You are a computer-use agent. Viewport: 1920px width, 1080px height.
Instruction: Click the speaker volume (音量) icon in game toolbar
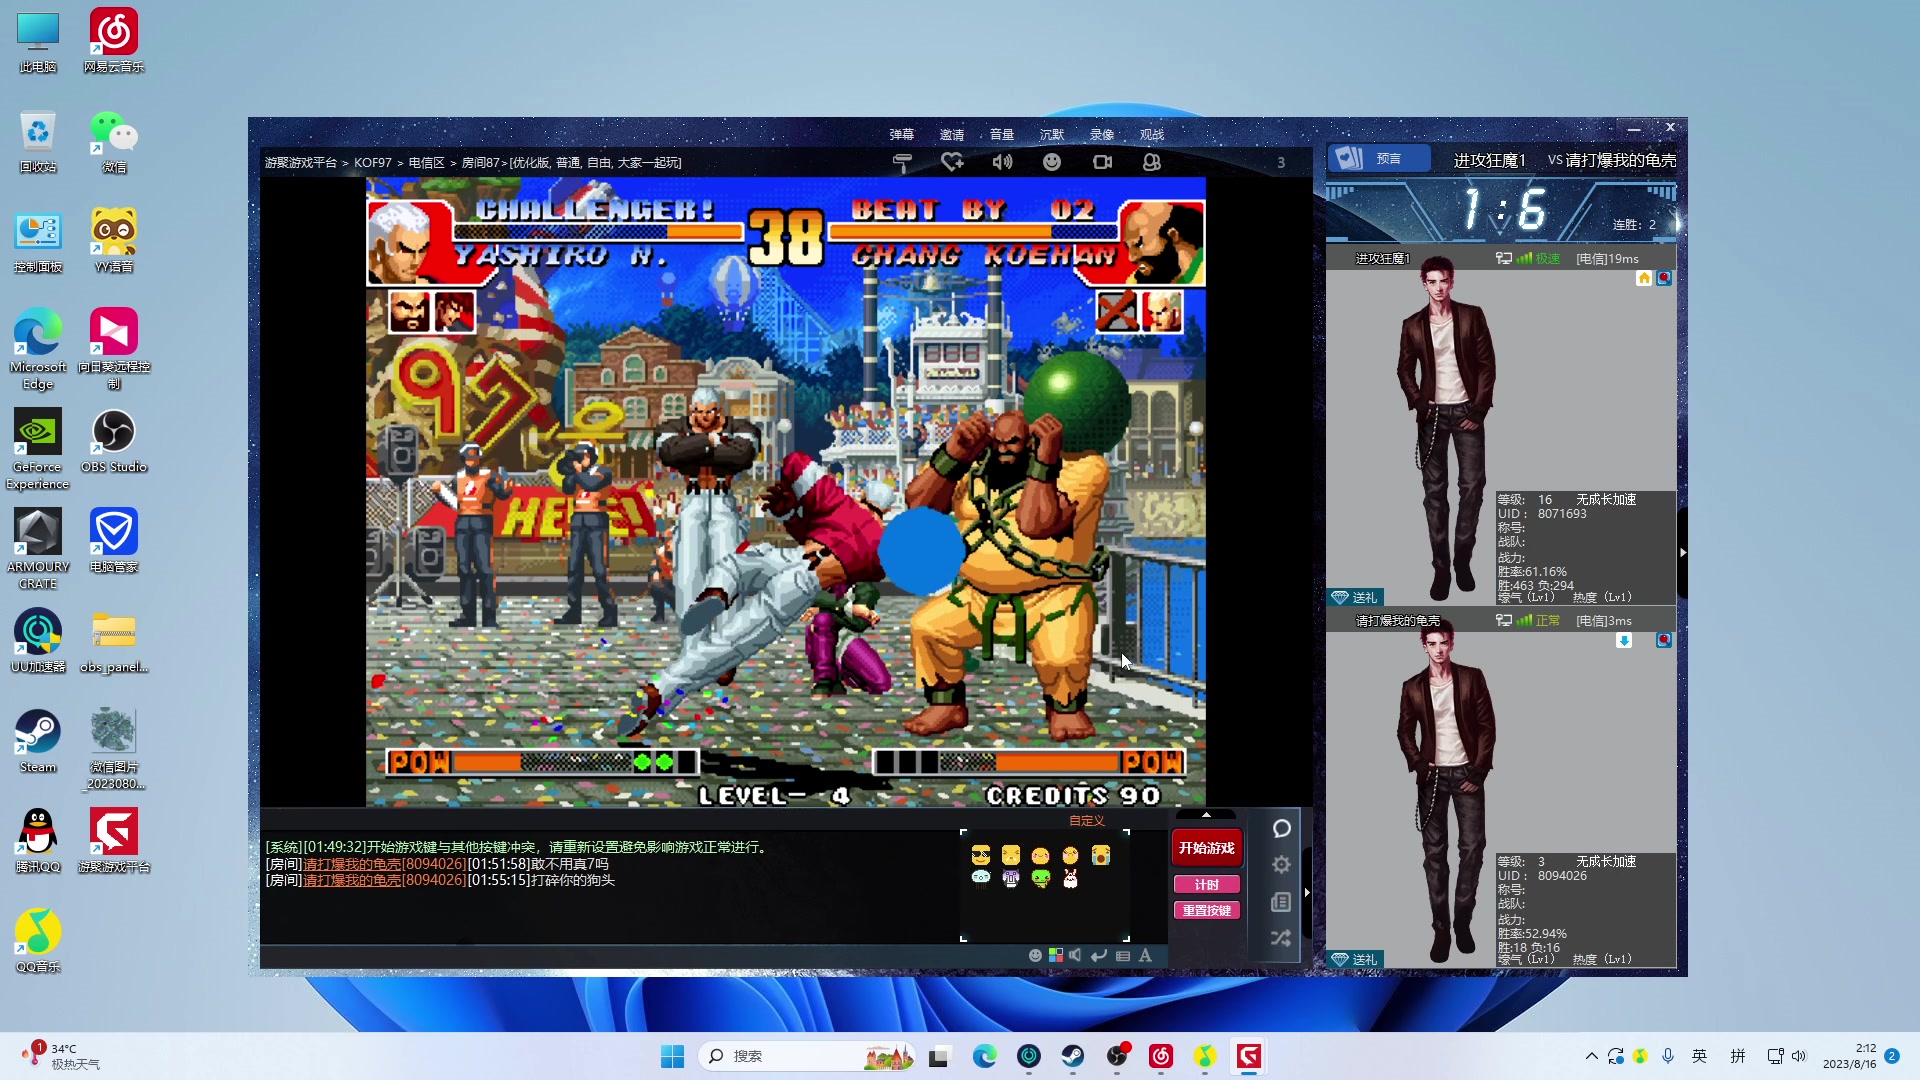(1002, 162)
